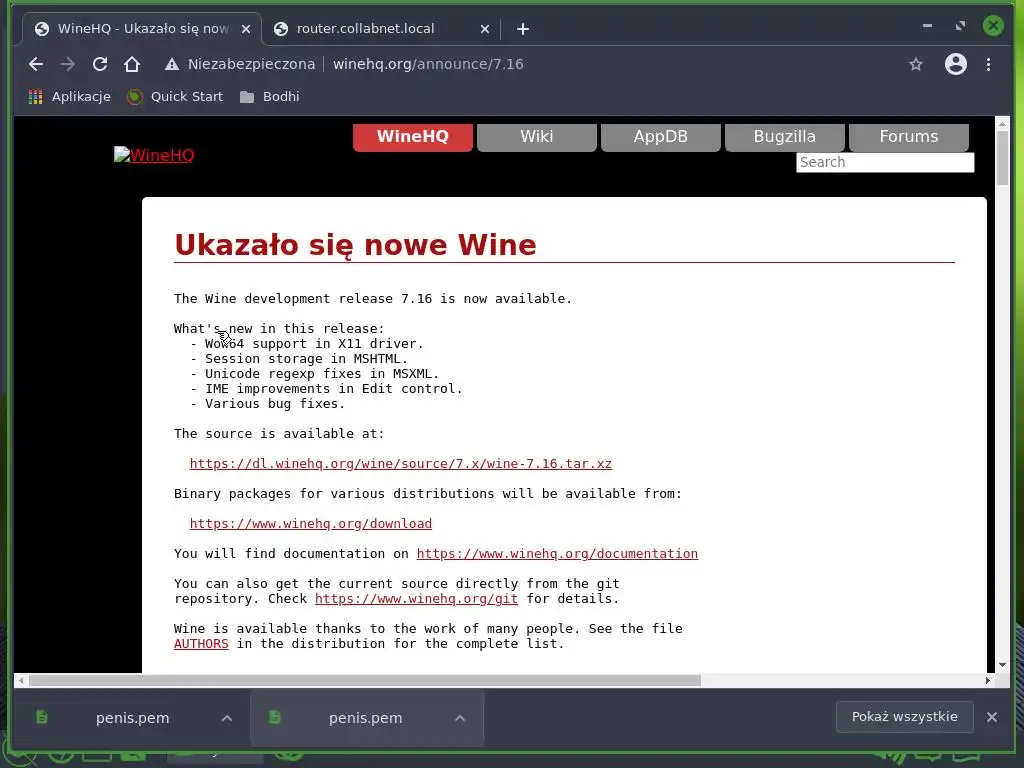The width and height of the screenshot is (1024, 768).
Task: Click the text 'Various bug fixes.'
Action: click(x=275, y=404)
